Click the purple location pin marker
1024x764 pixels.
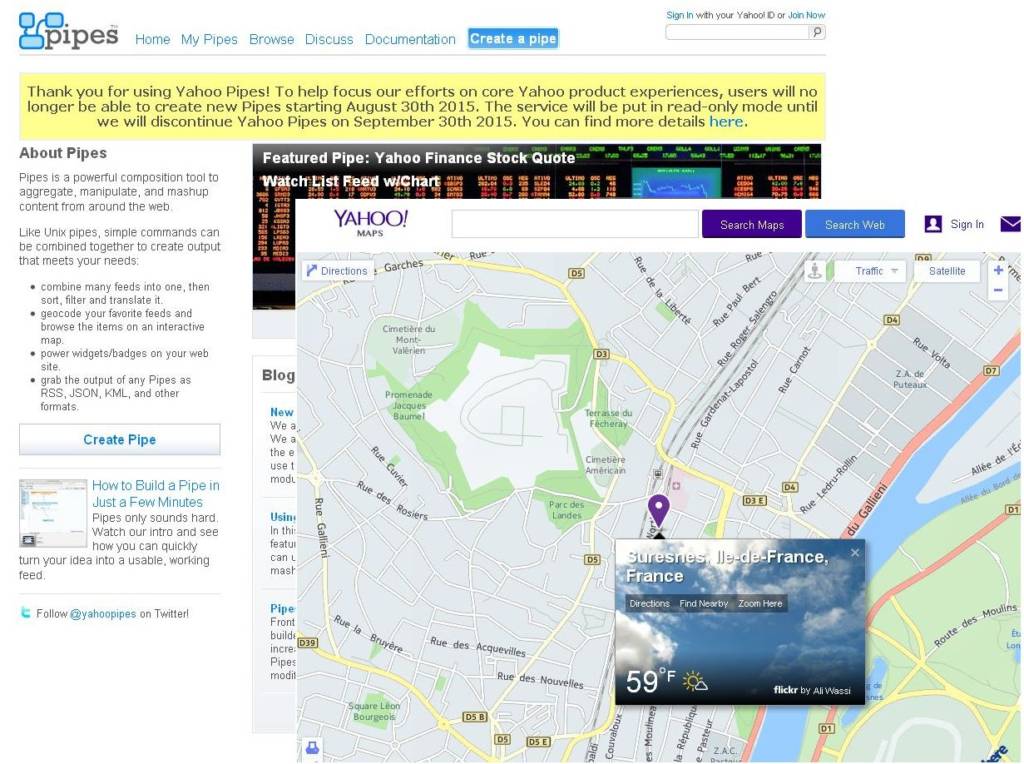coord(658,510)
